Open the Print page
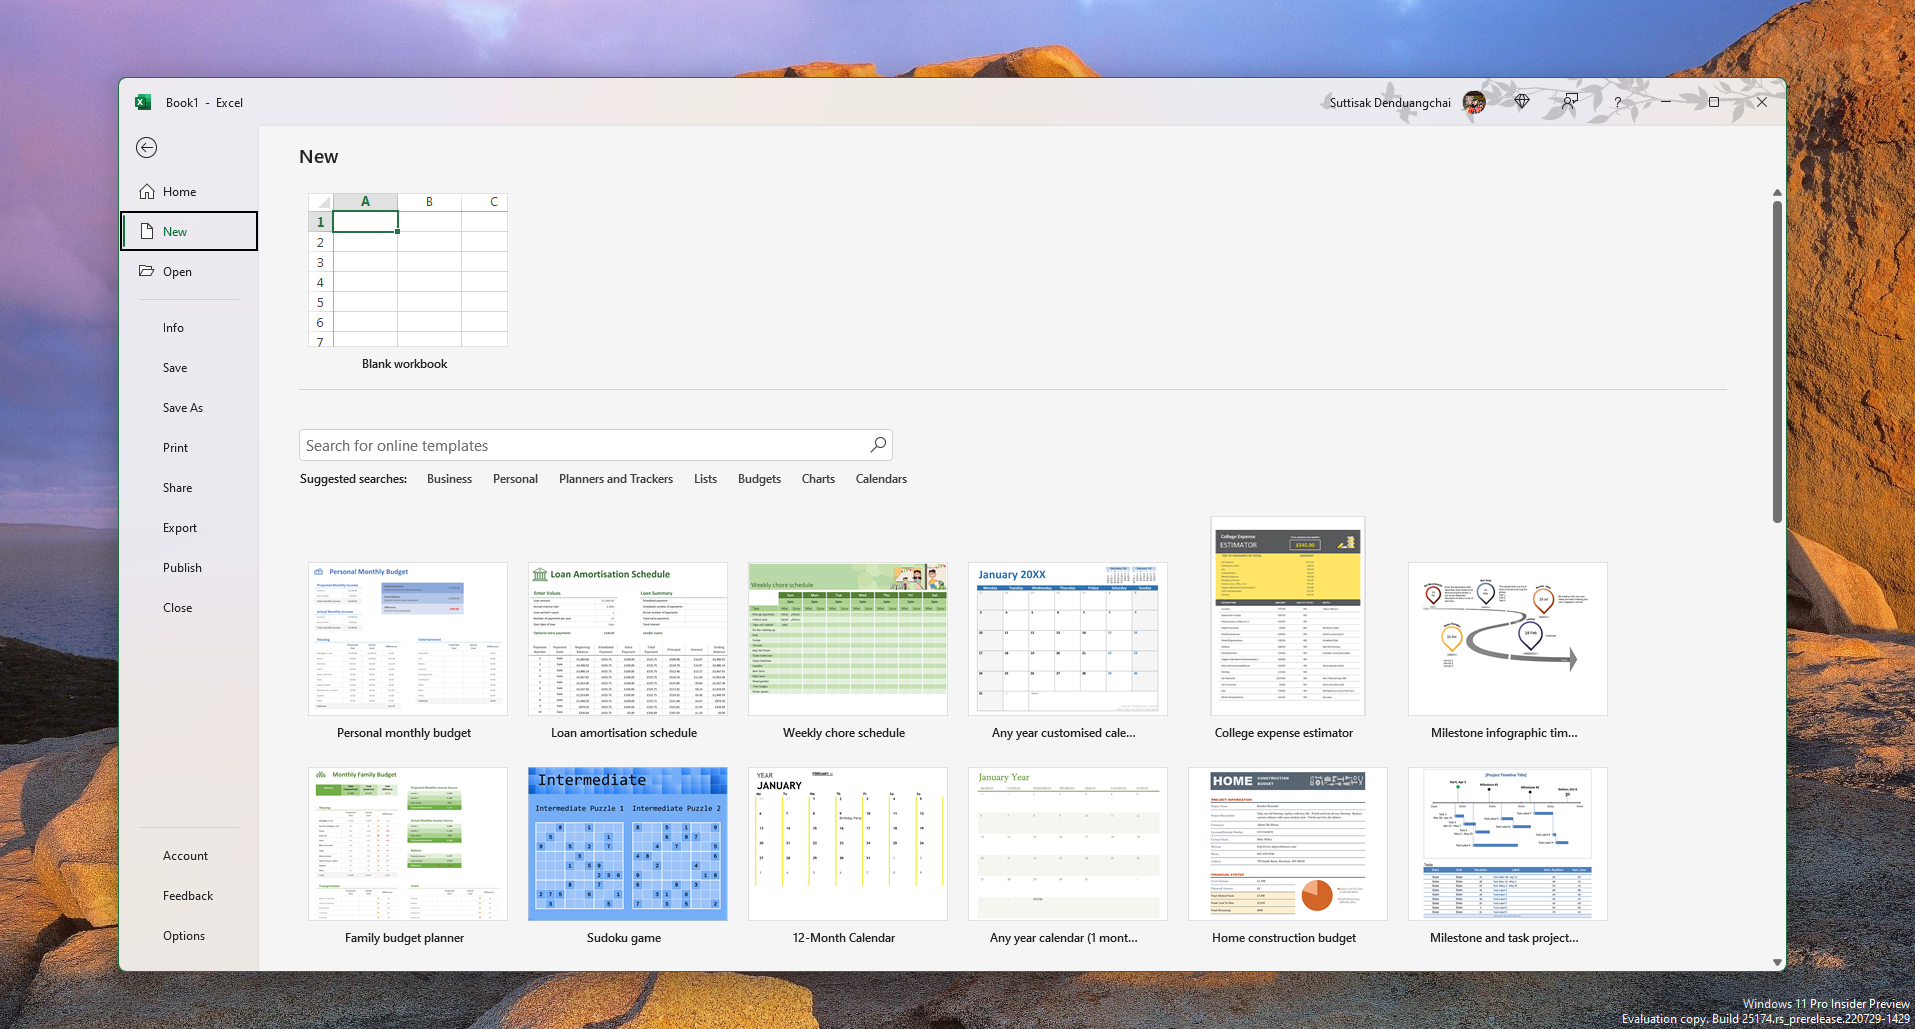This screenshot has width=1915, height=1029. point(176,448)
